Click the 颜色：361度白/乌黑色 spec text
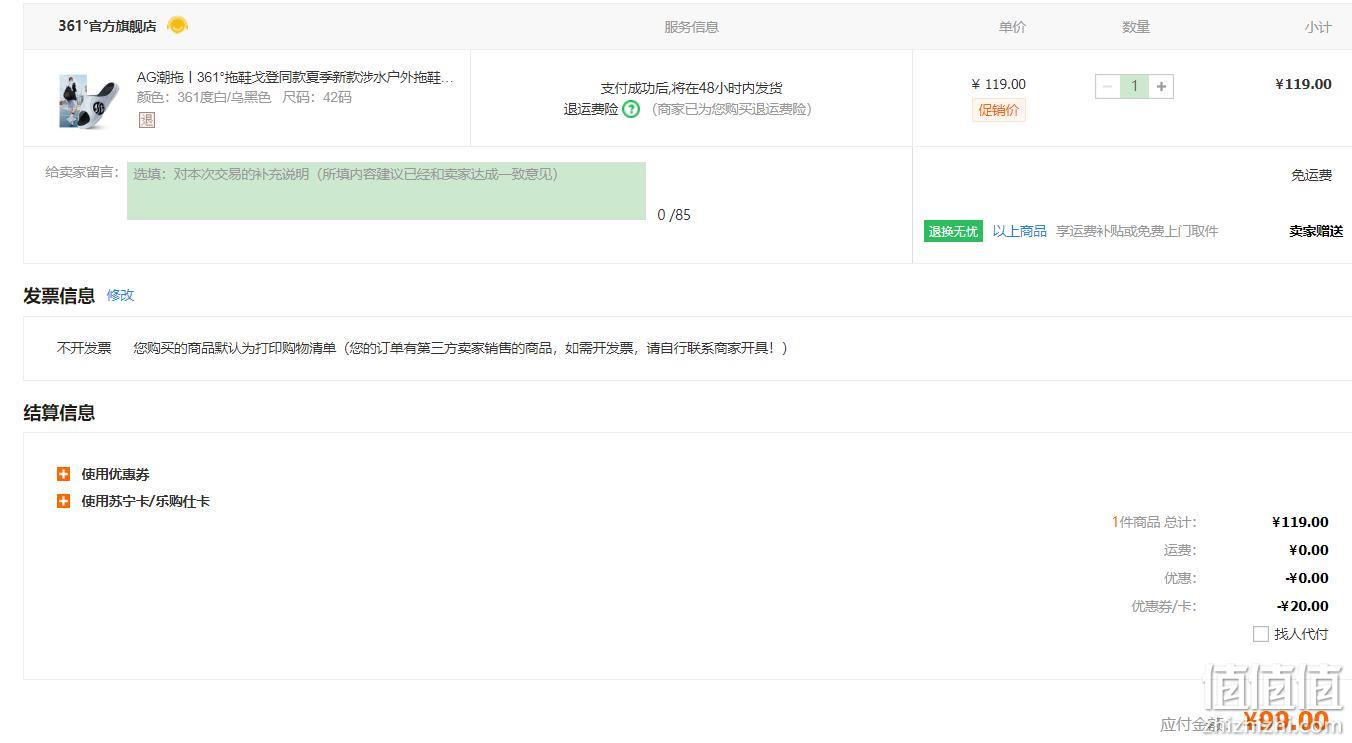Viewport: 1352px width, 743px height. tap(204, 97)
